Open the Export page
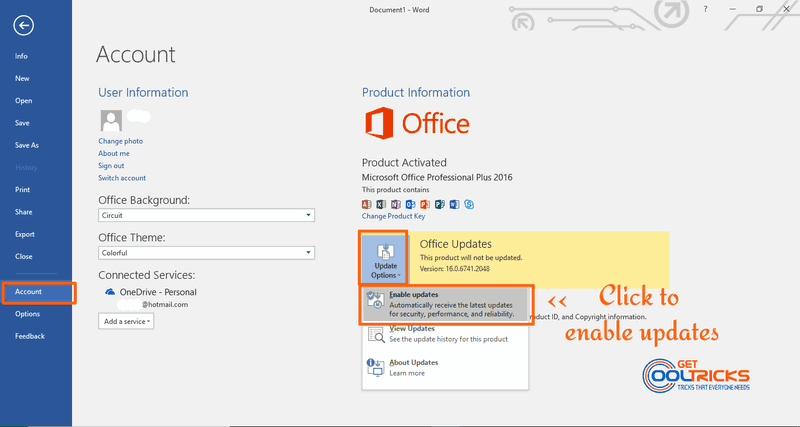 (24, 234)
